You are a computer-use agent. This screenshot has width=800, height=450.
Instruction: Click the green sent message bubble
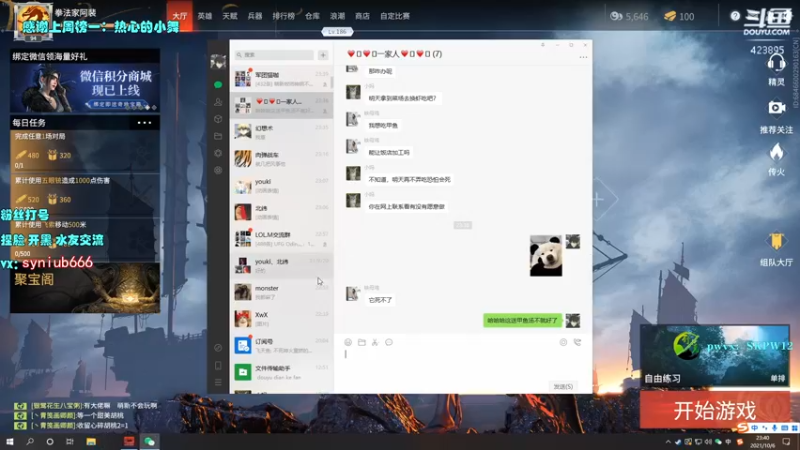tap(522, 320)
